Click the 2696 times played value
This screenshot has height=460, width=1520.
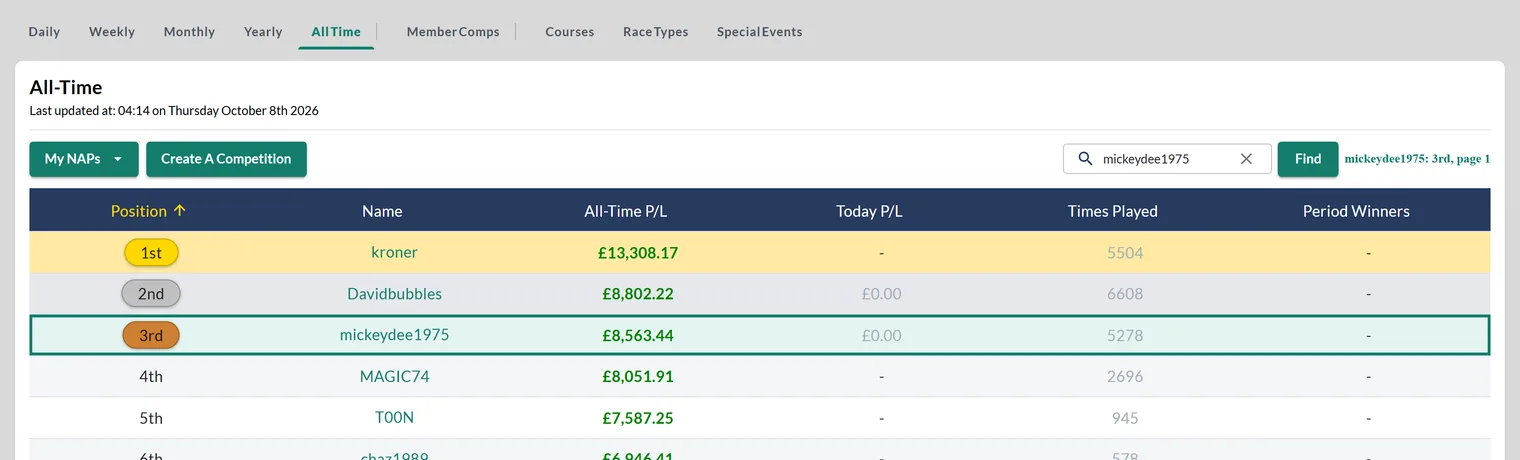pyautogui.click(x=1125, y=377)
